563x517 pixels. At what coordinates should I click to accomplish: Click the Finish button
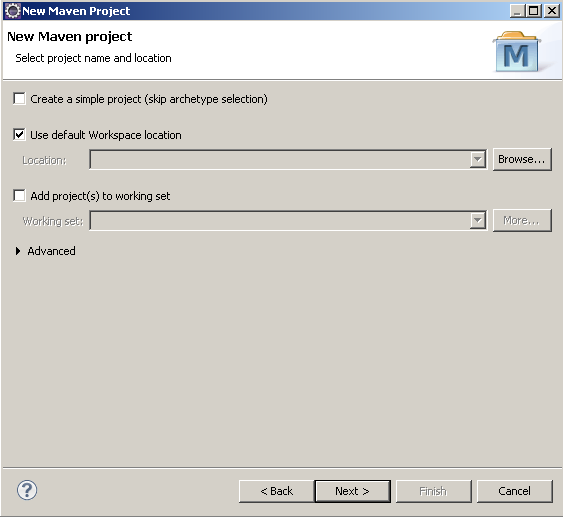[x=433, y=491]
